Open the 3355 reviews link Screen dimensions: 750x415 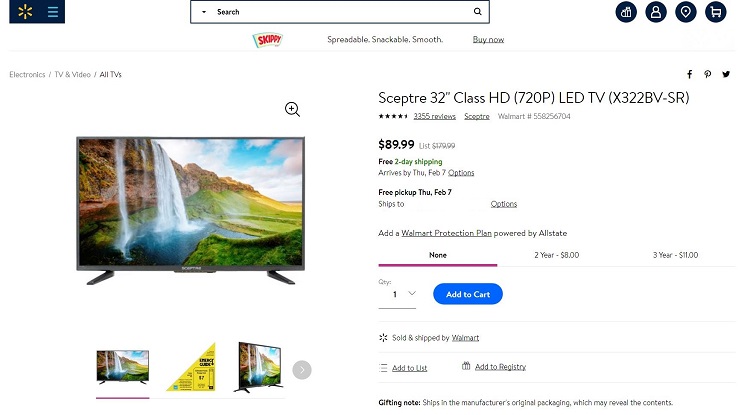(x=434, y=116)
